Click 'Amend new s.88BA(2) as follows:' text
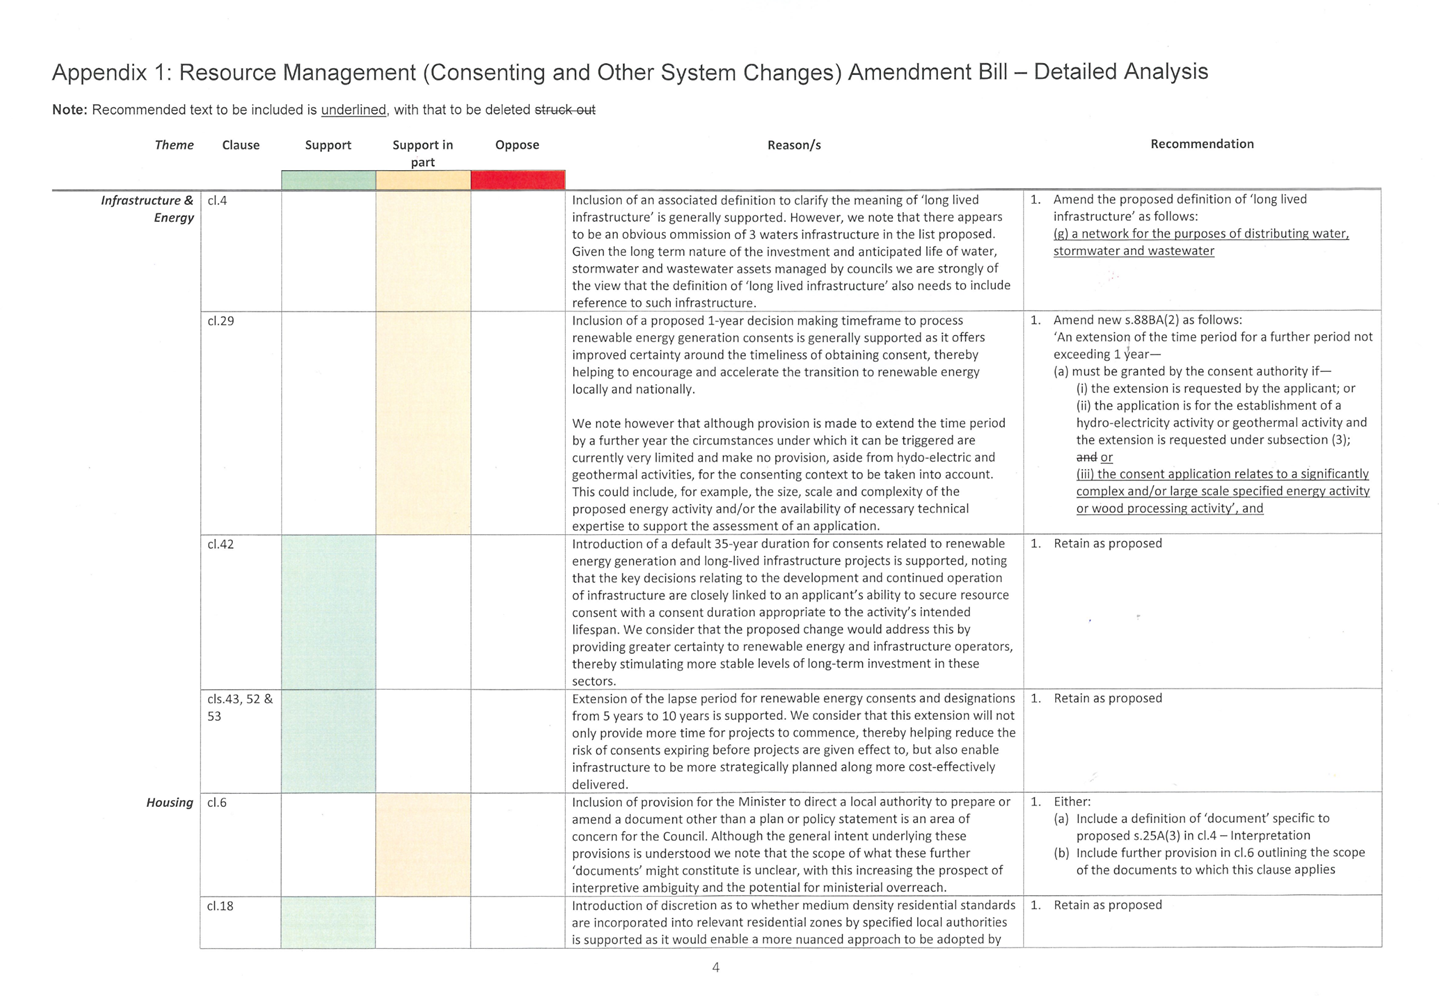The height and width of the screenshot is (996, 1439). 1148,320
